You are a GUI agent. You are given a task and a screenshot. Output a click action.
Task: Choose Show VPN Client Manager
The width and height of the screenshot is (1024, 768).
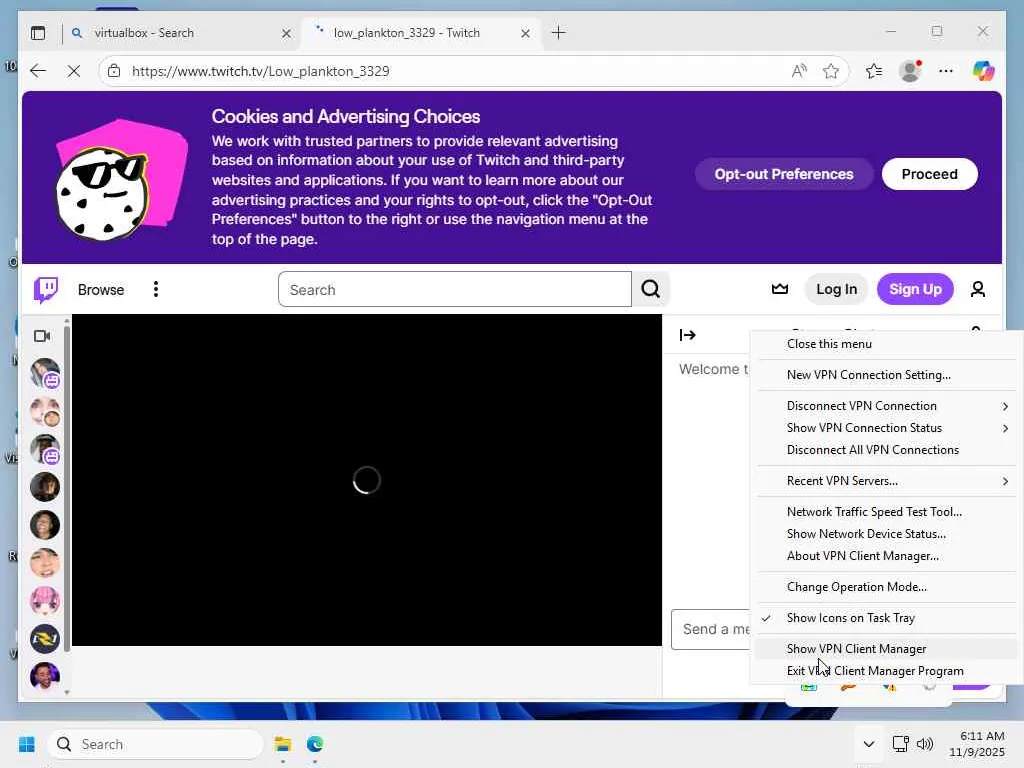tap(887, 648)
